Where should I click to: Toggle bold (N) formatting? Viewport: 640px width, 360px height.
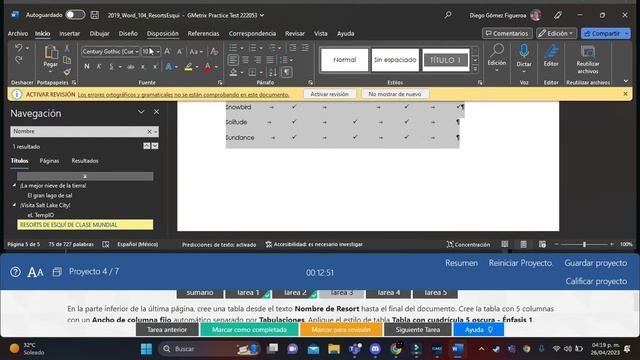(x=87, y=67)
